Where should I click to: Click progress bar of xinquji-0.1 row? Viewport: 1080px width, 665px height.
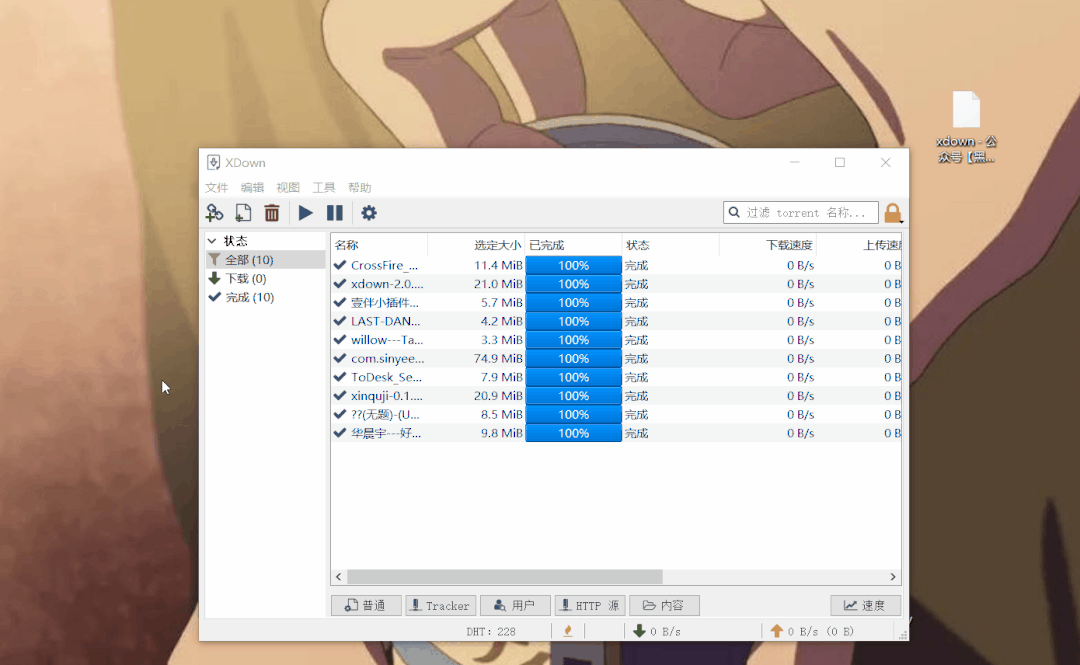[574, 396]
